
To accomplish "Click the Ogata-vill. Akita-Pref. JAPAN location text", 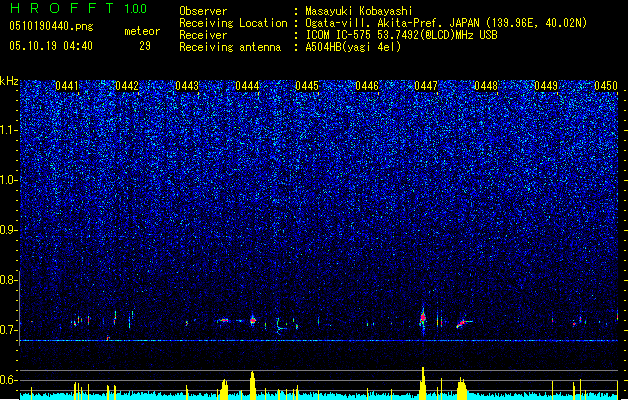I will point(392,23).
